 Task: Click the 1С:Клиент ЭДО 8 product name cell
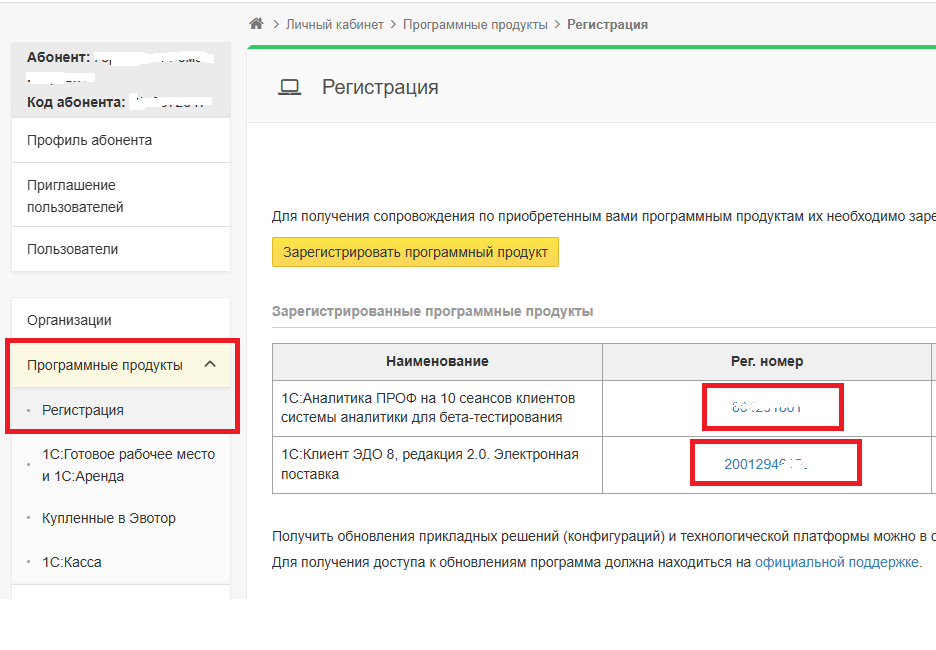[430, 464]
